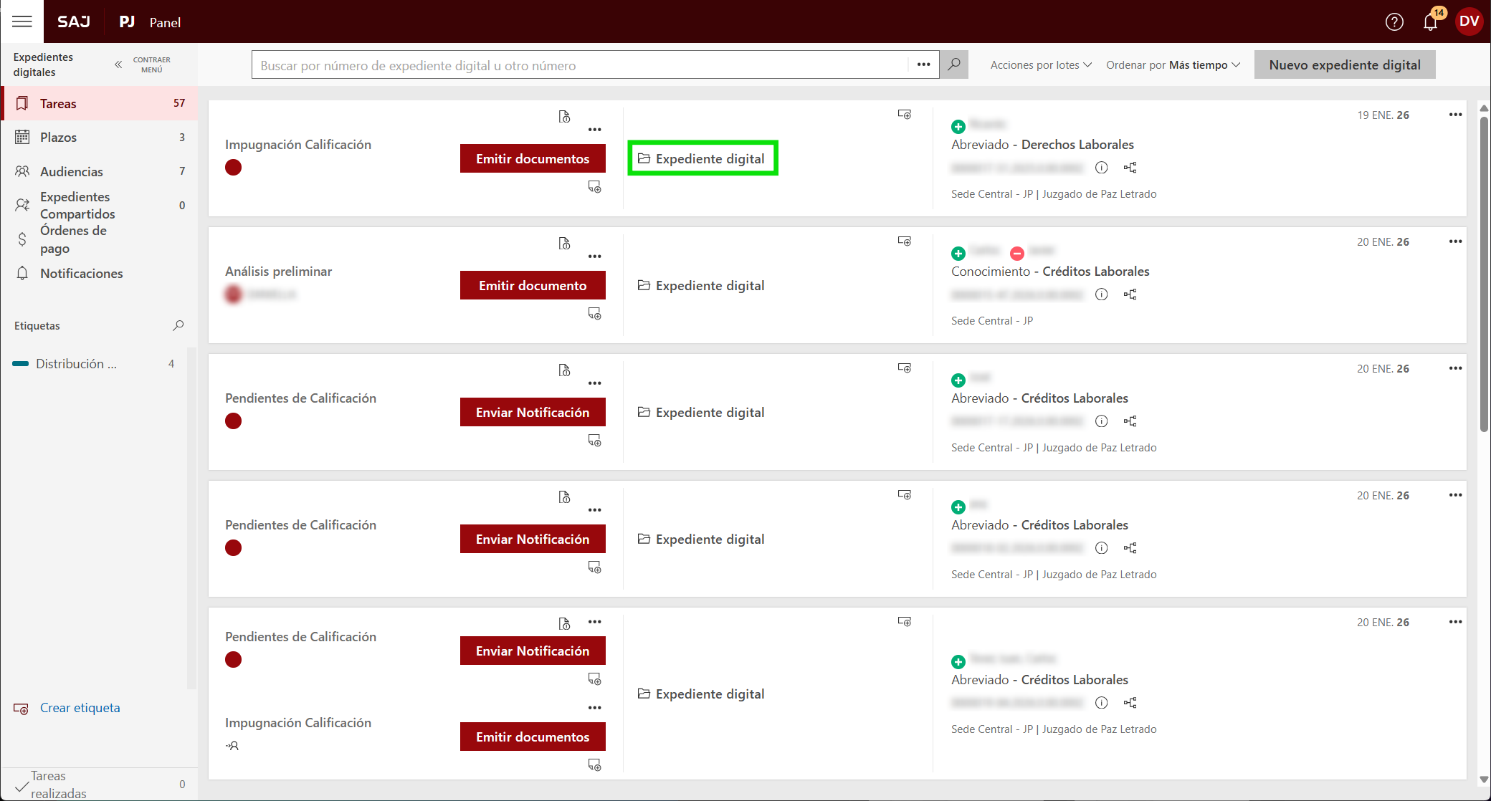Screen dimensions: 1491x801
Task: Click into the expediente number search field
Action: coord(580,65)
